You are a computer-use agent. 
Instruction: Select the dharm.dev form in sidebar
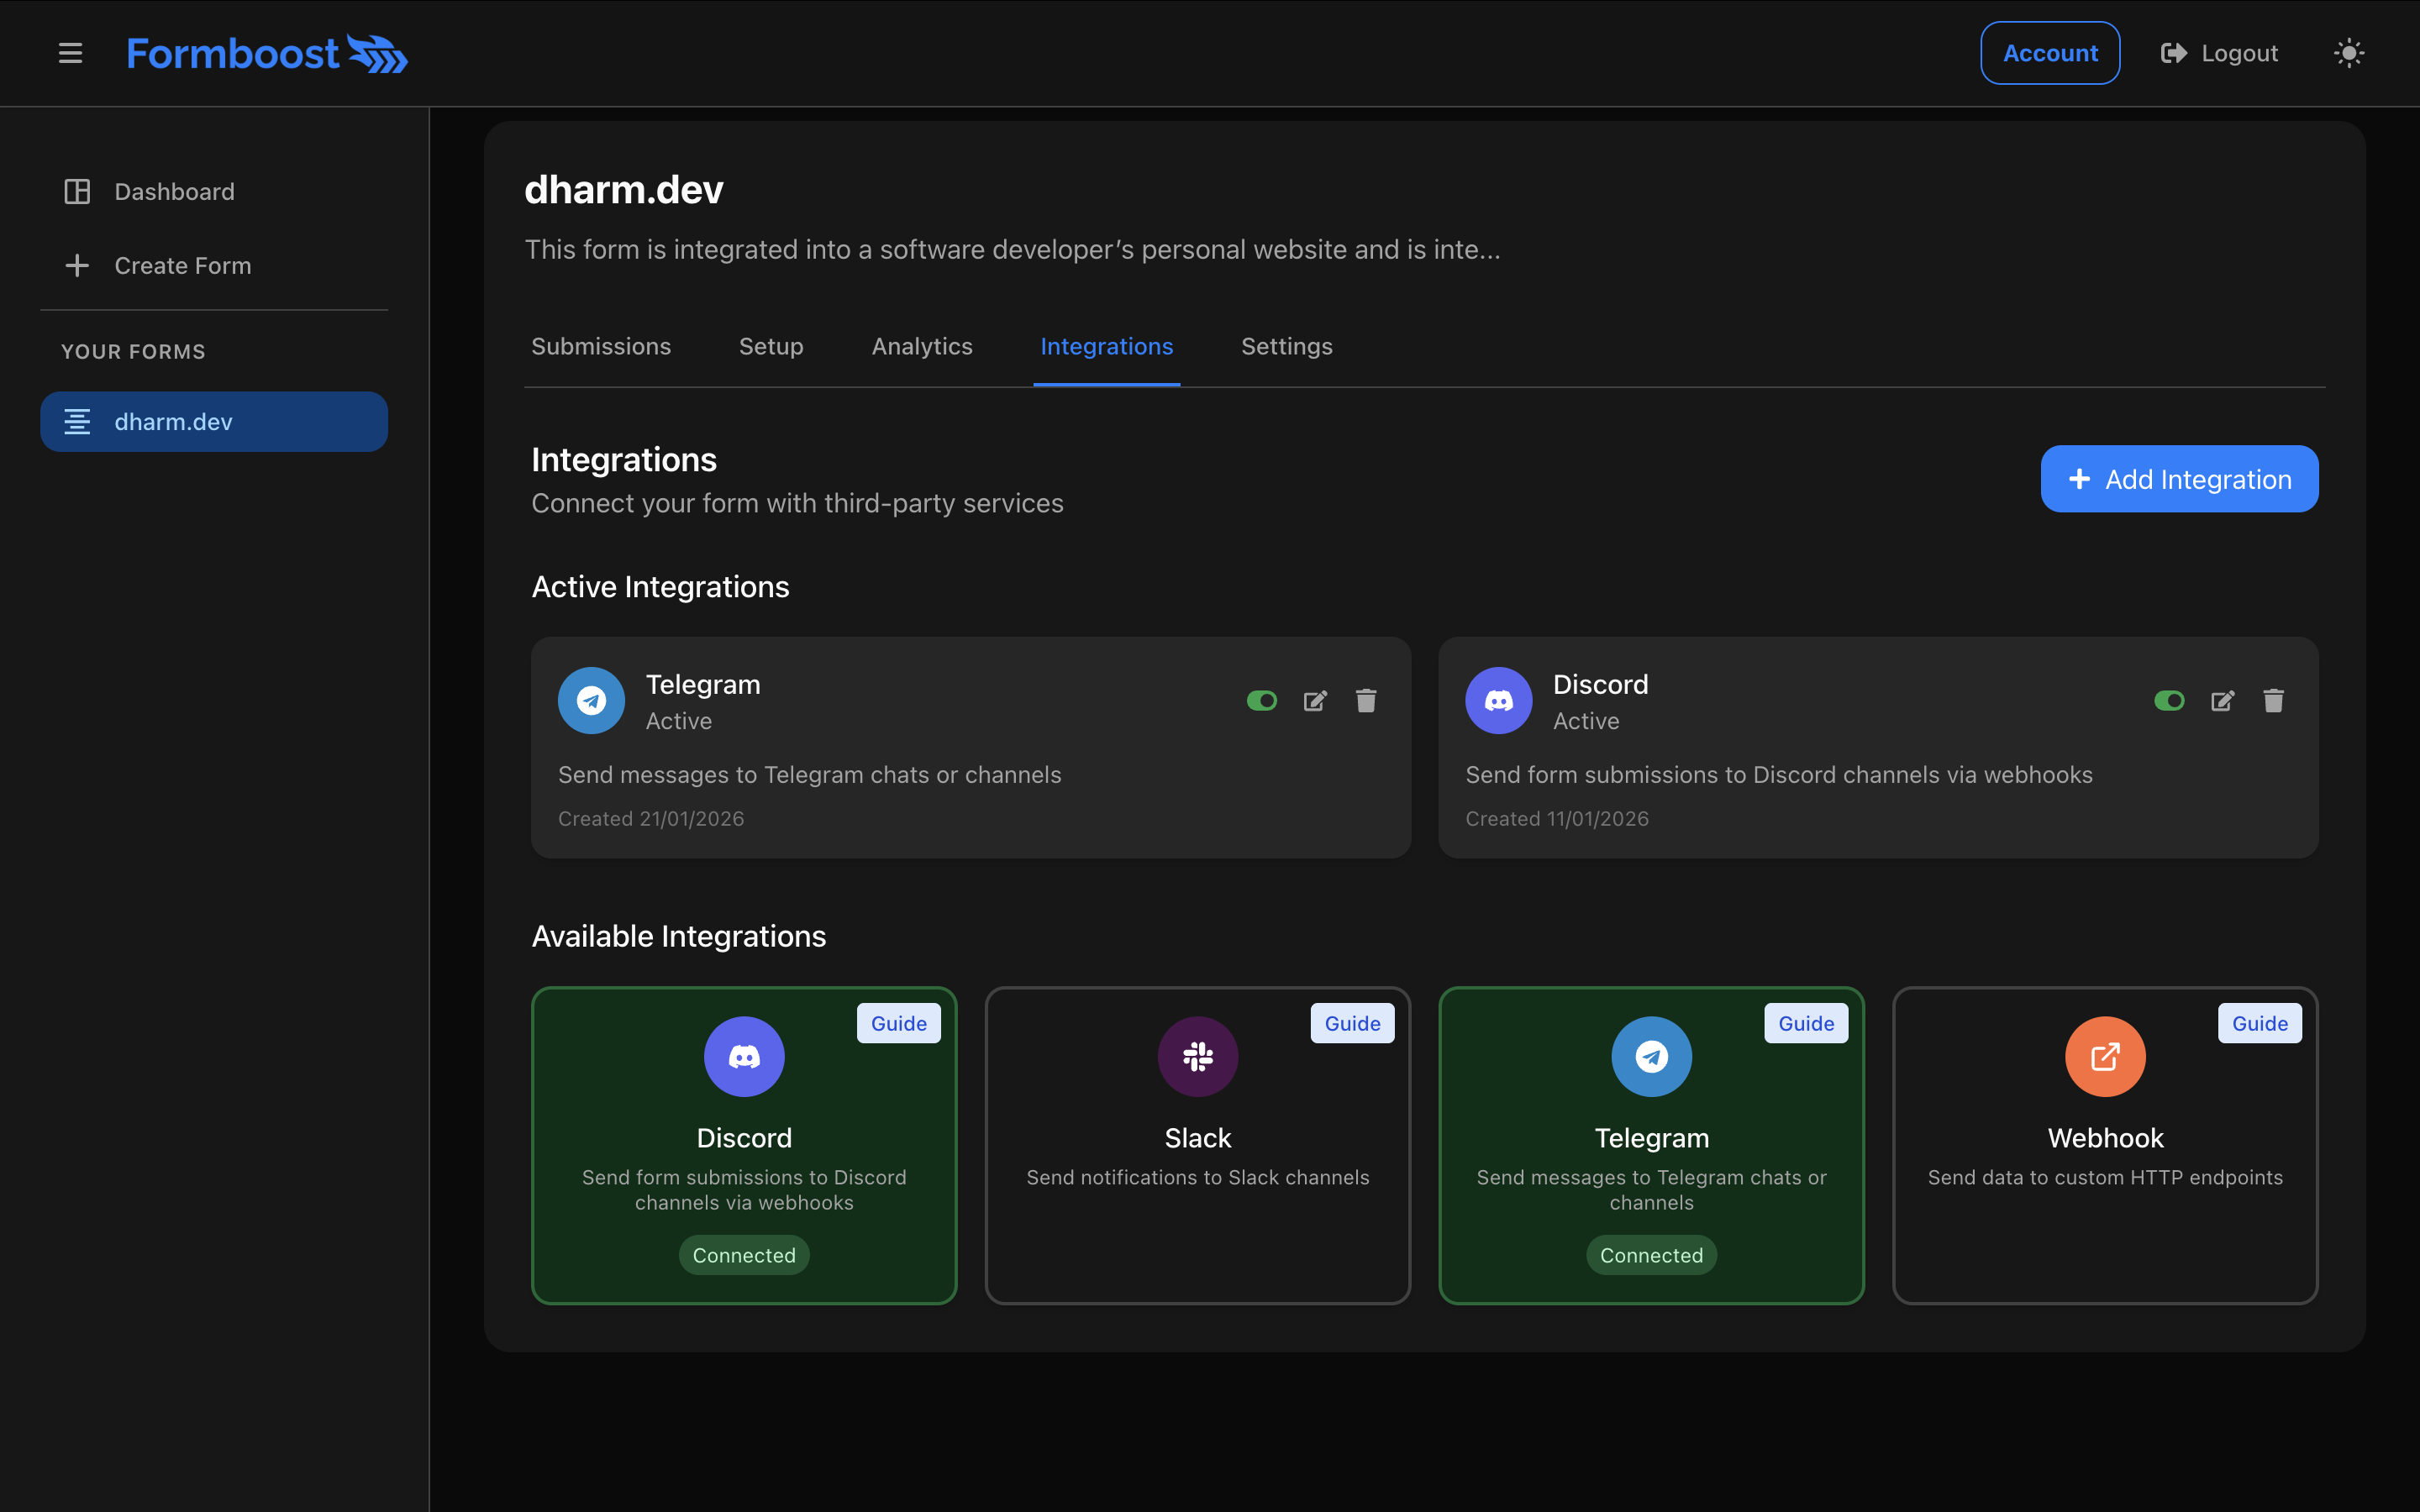click(x=213, y=422)
